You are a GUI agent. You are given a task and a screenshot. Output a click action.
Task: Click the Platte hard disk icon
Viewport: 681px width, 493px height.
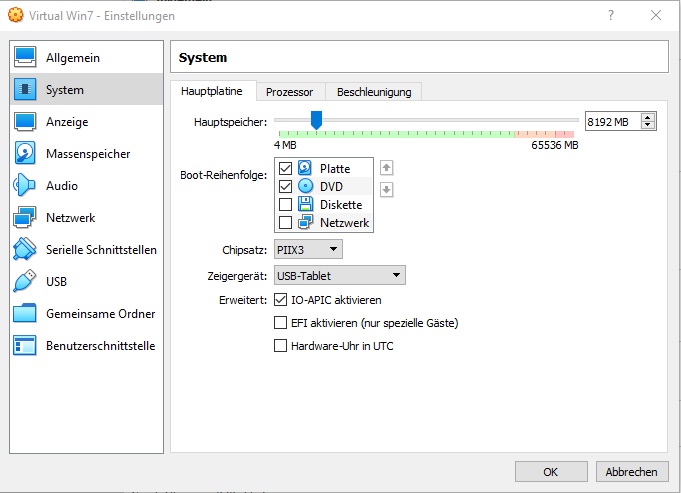coord(305,168)
